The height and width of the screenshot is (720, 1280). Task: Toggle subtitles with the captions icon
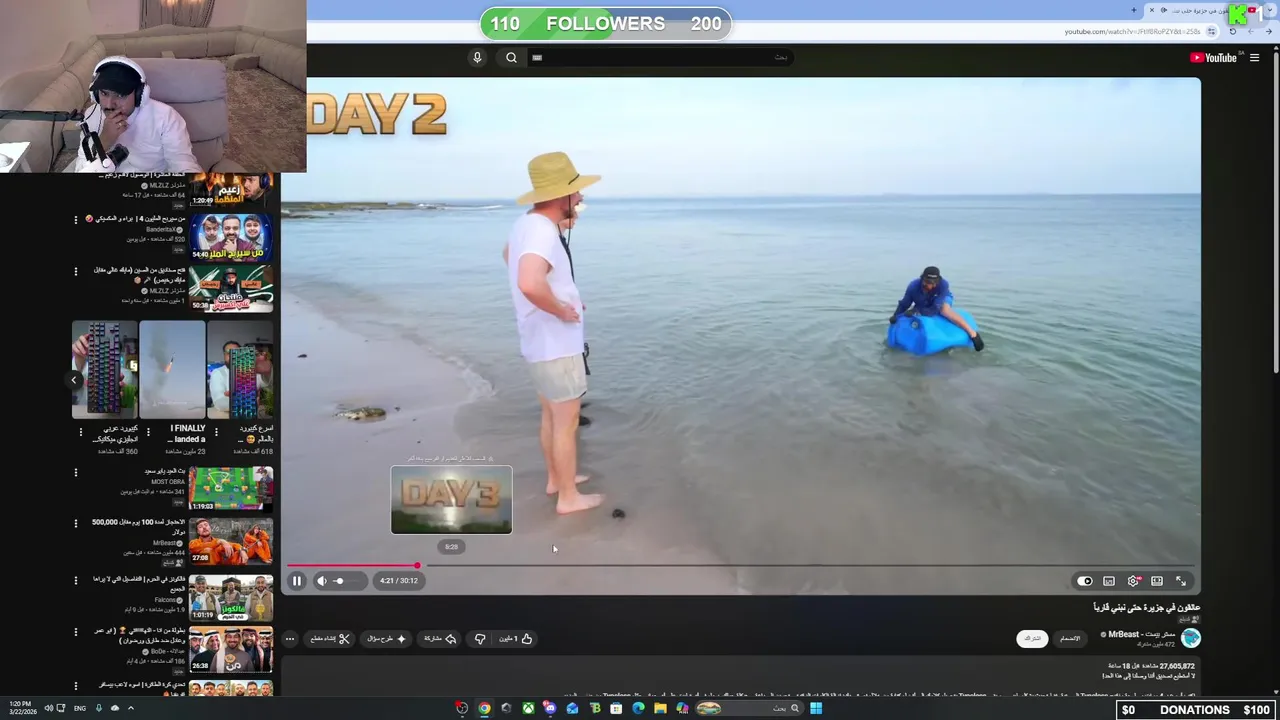coord(1109,581)
